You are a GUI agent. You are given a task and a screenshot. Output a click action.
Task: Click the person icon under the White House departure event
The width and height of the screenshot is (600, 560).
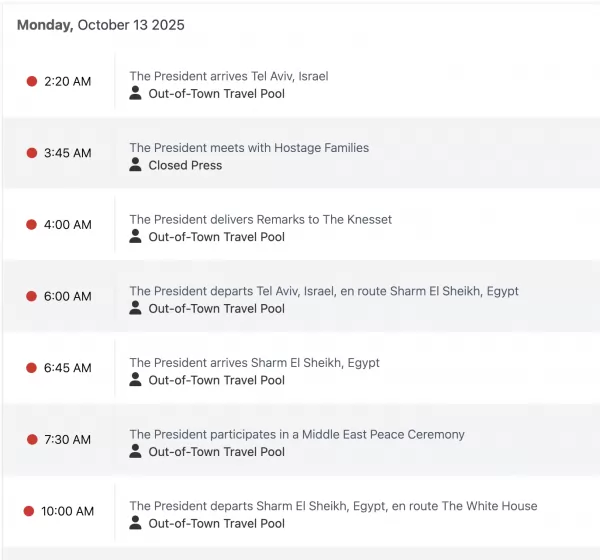coord(136,523)
